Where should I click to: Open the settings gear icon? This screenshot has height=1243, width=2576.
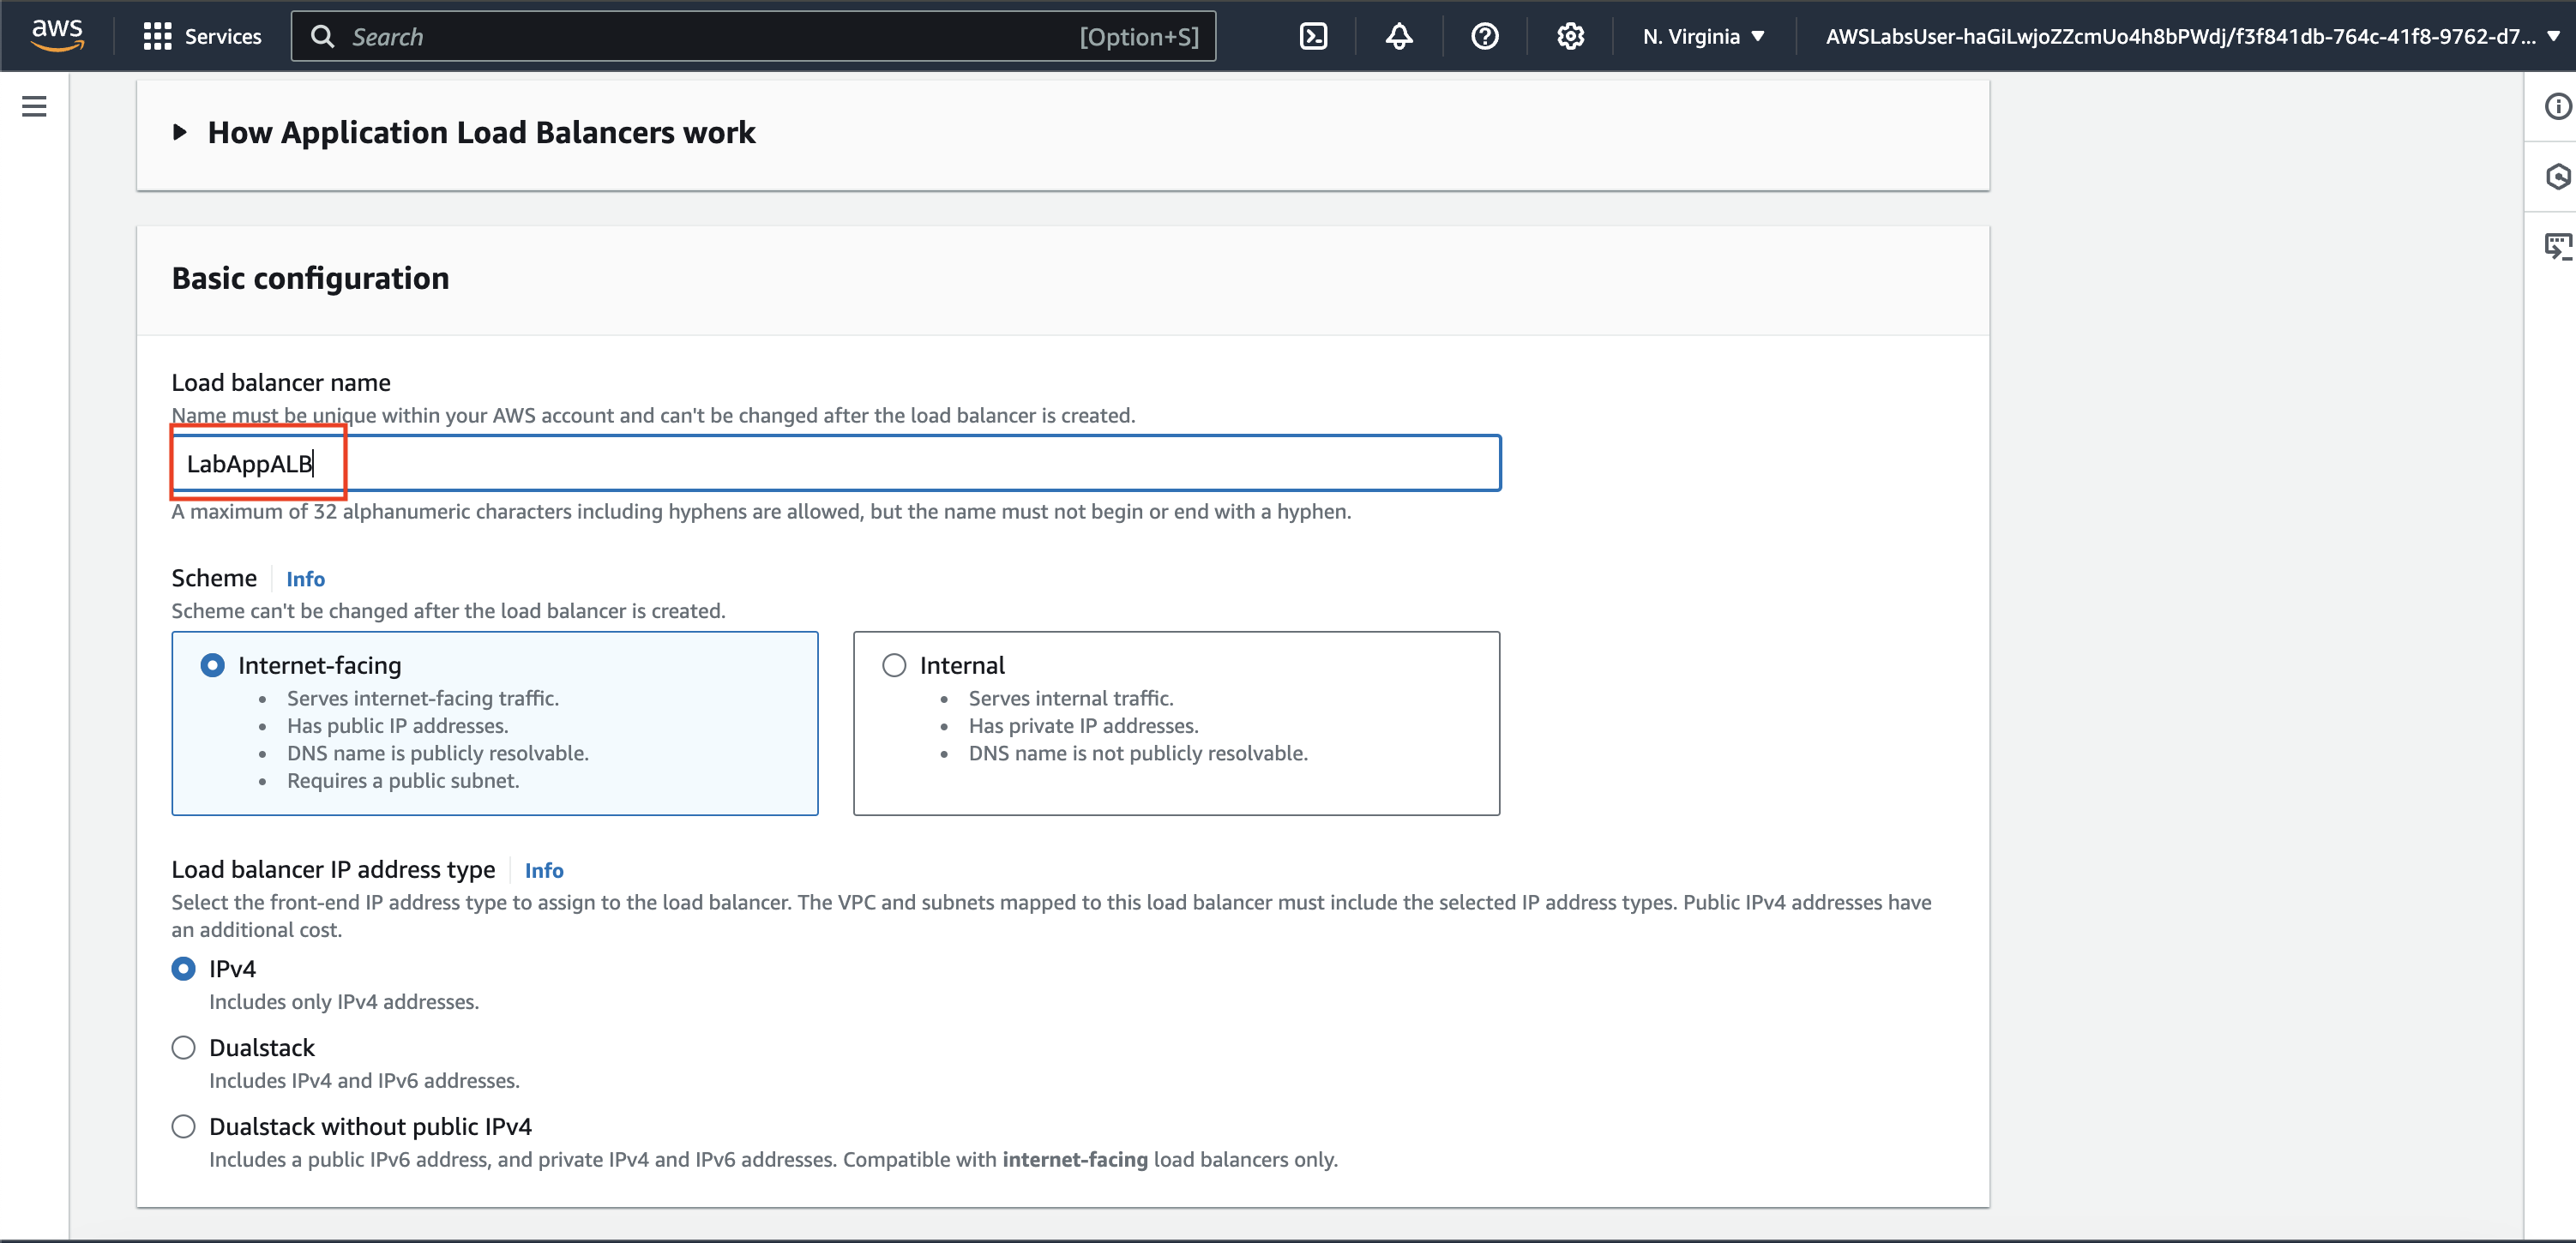(x=1570, y=37)
